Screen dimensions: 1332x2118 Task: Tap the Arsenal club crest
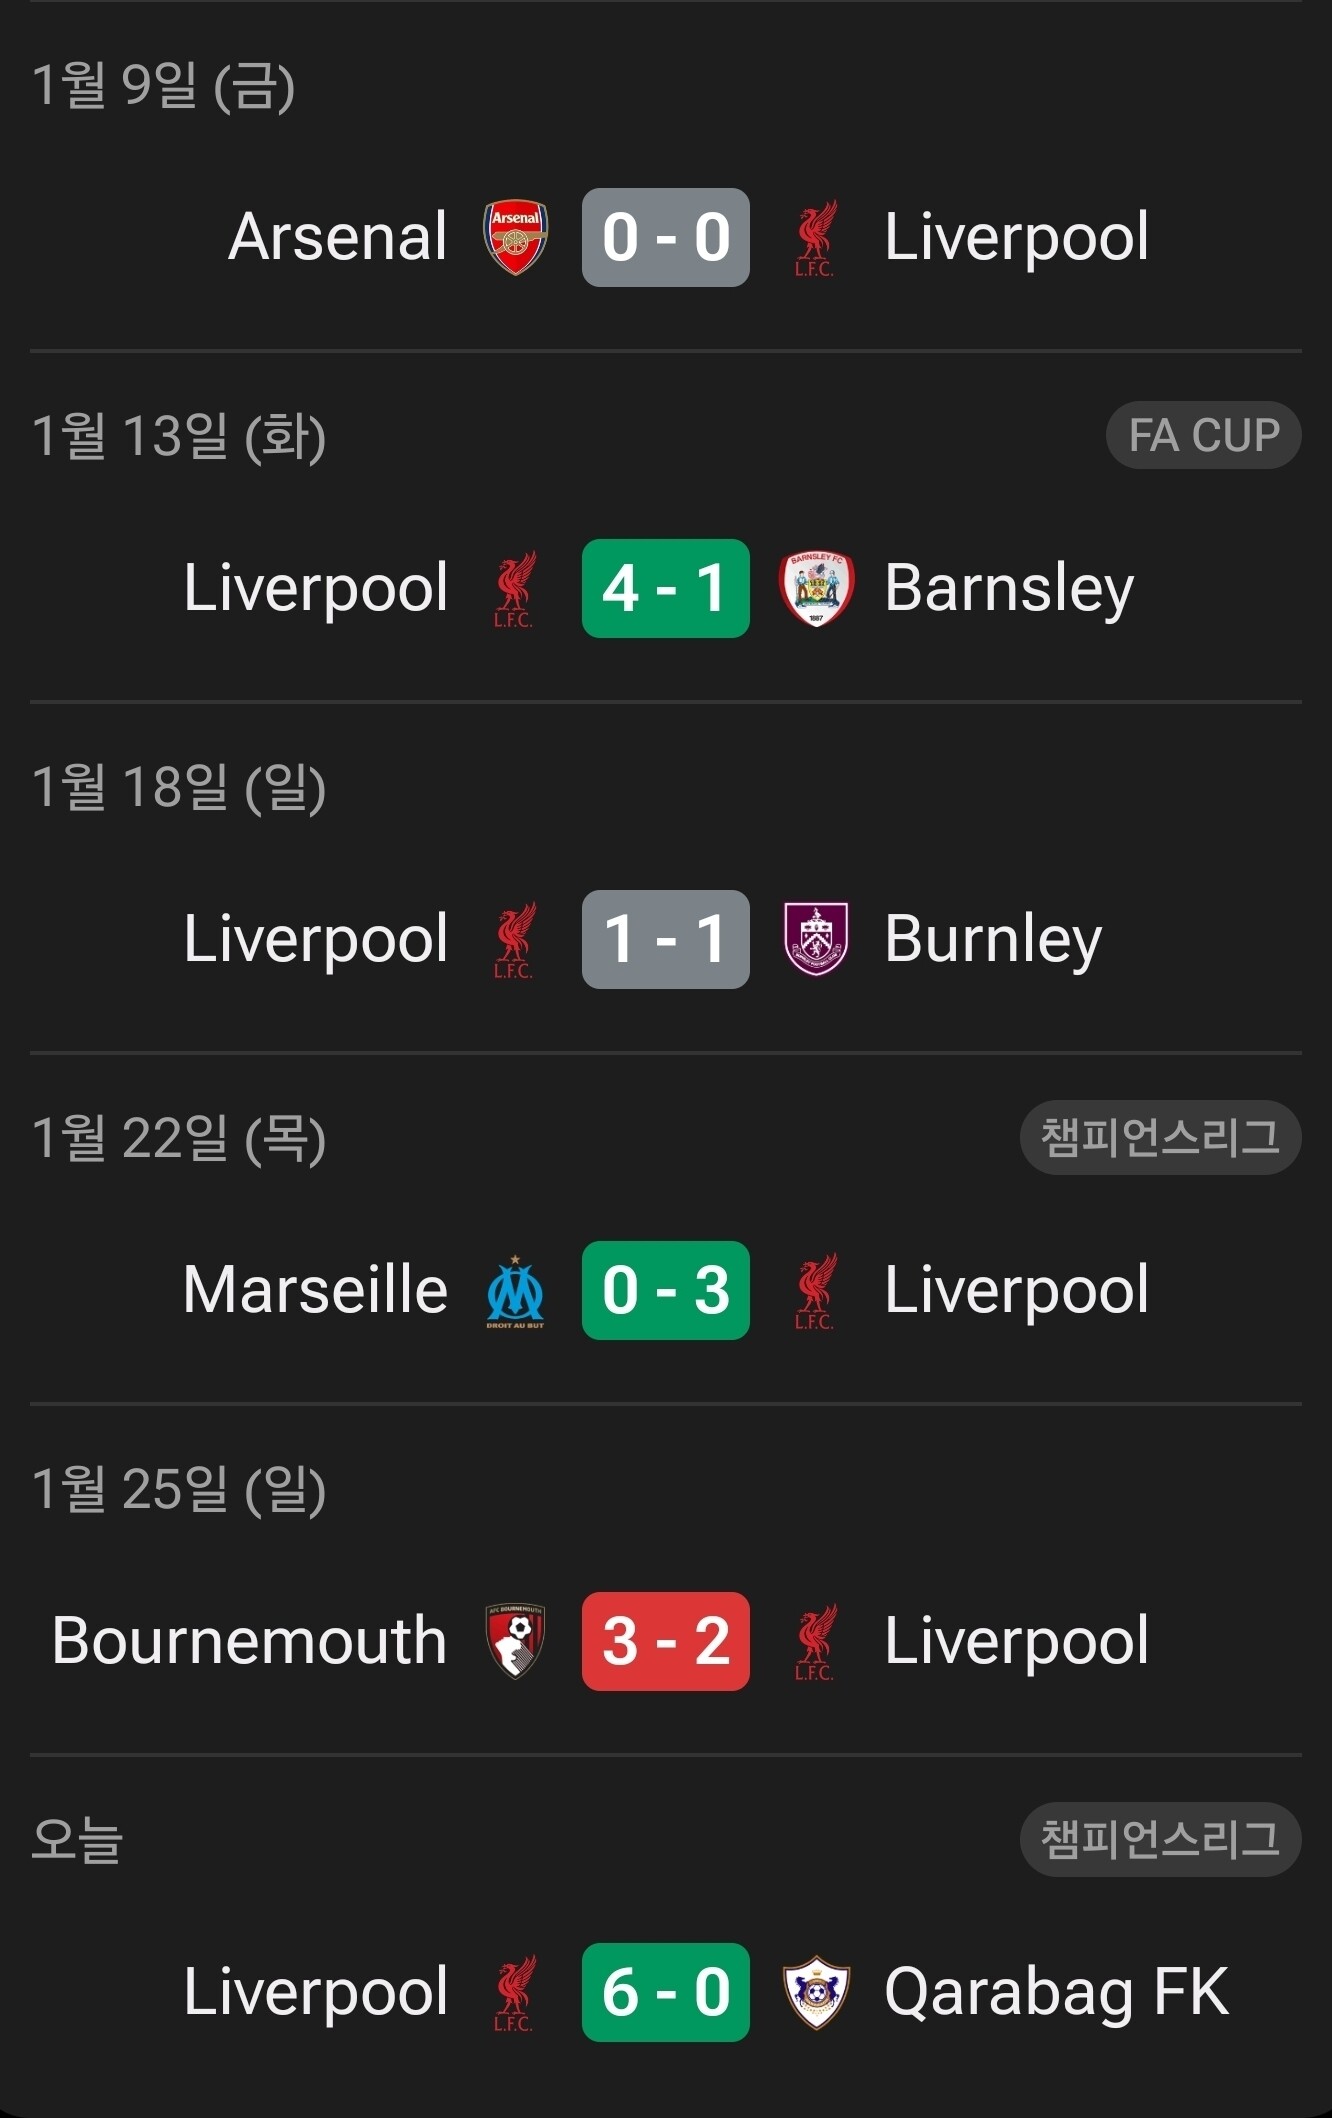click(x=515, y=237)
